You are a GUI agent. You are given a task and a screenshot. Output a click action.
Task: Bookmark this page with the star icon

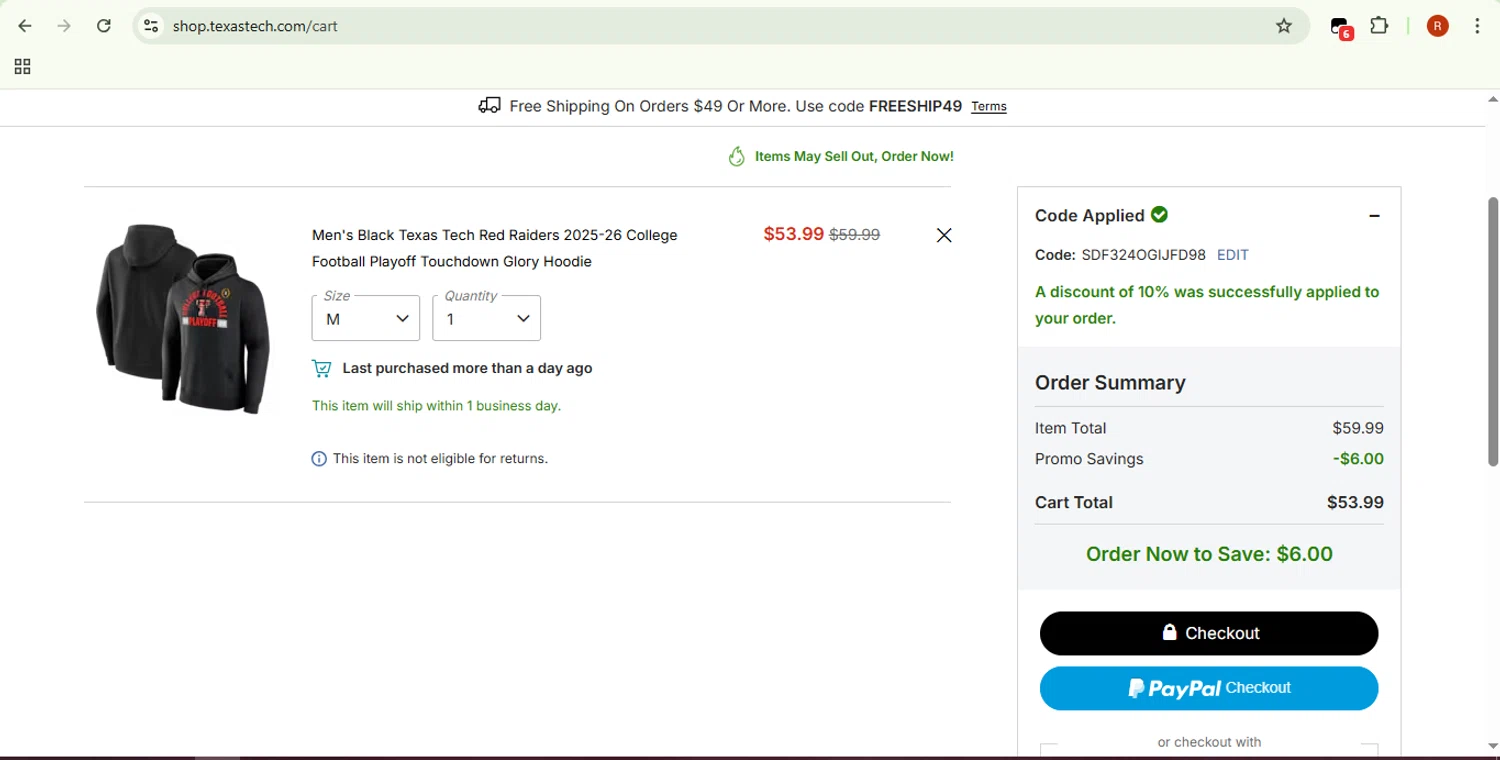pyautogui.click(x=1284, y=26)
